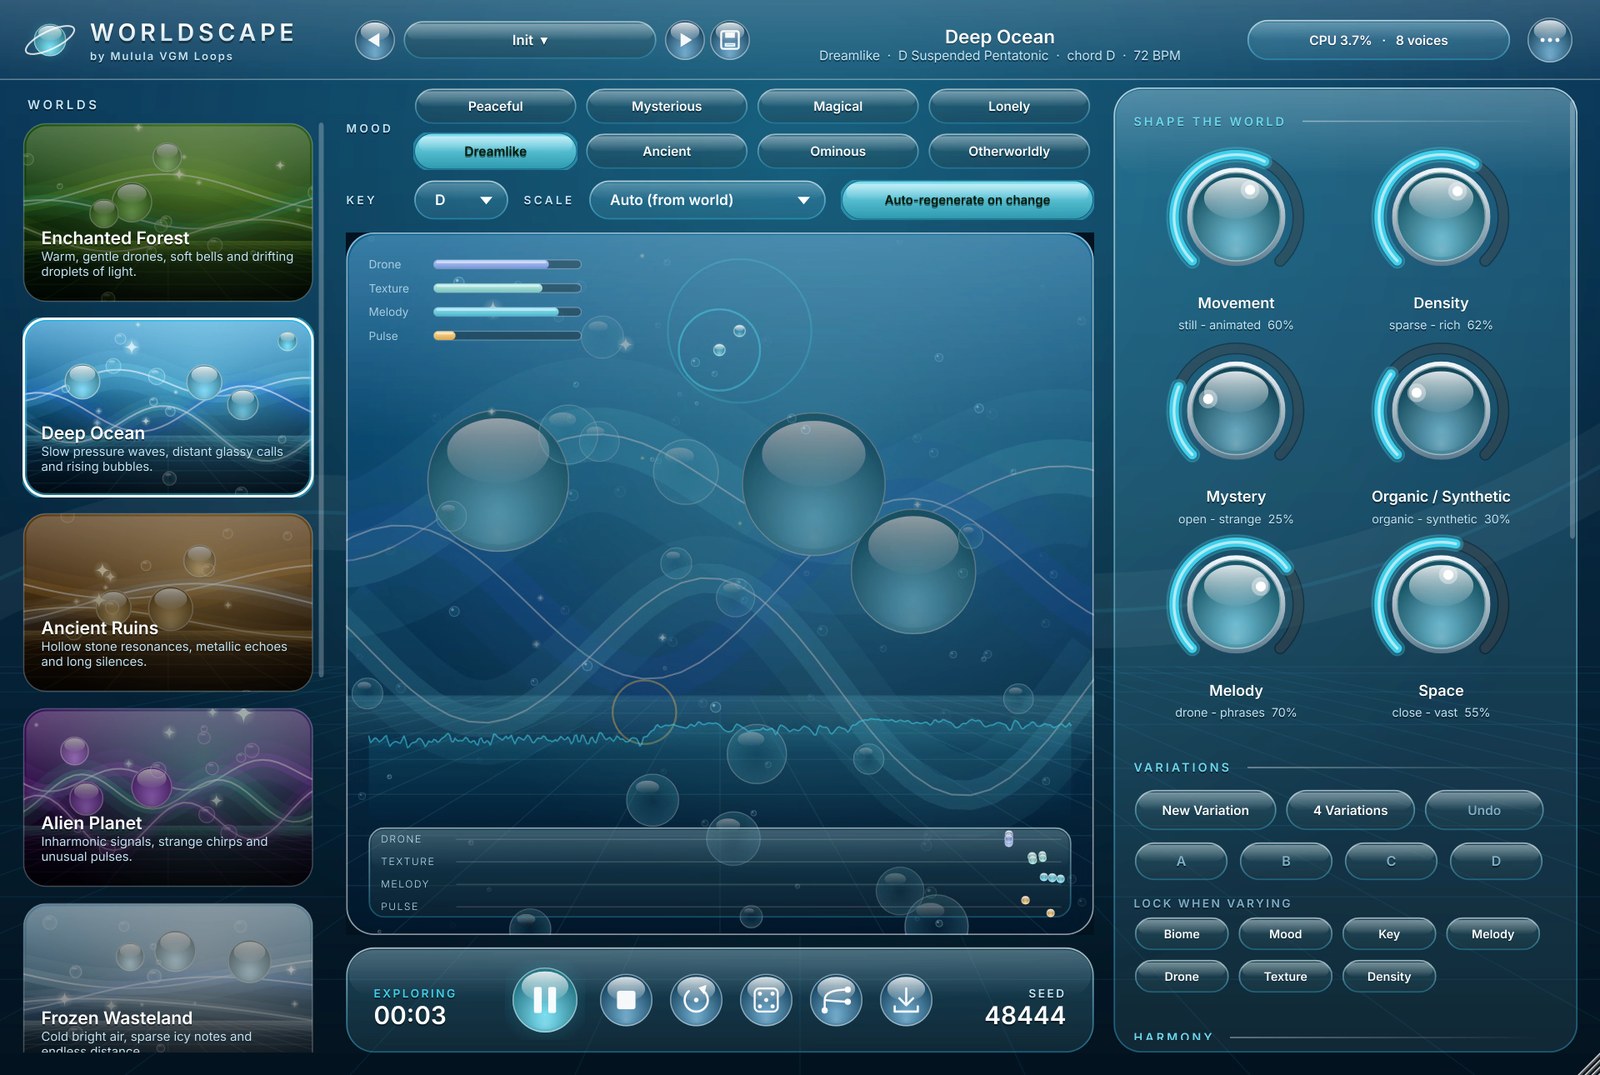Viewport: 1600px width, 1075px height.
Task: Click the Space knob
Action: [x=1441, y=604]
